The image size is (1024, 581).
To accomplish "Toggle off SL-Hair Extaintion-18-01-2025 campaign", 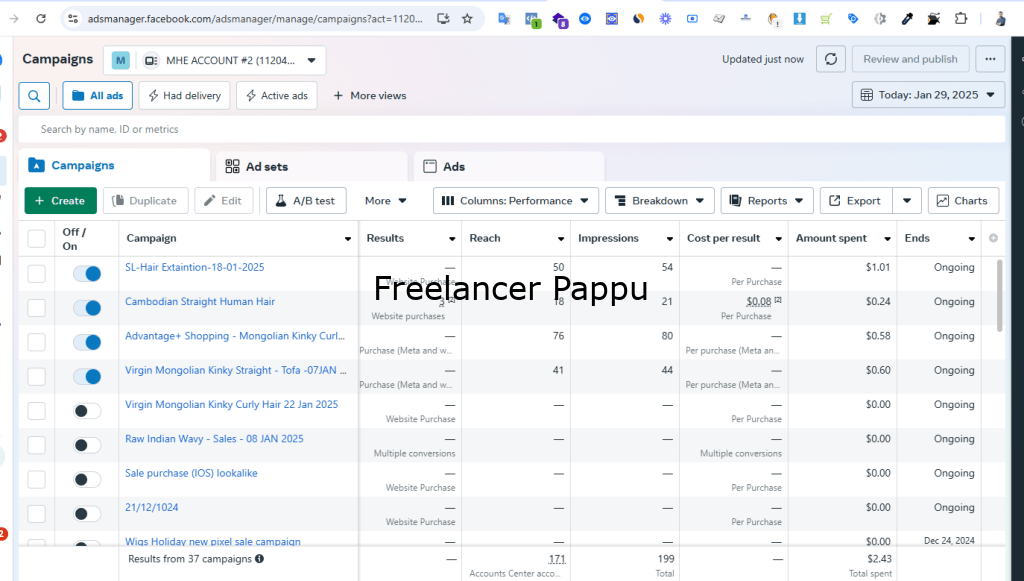I will coord(87,274).
